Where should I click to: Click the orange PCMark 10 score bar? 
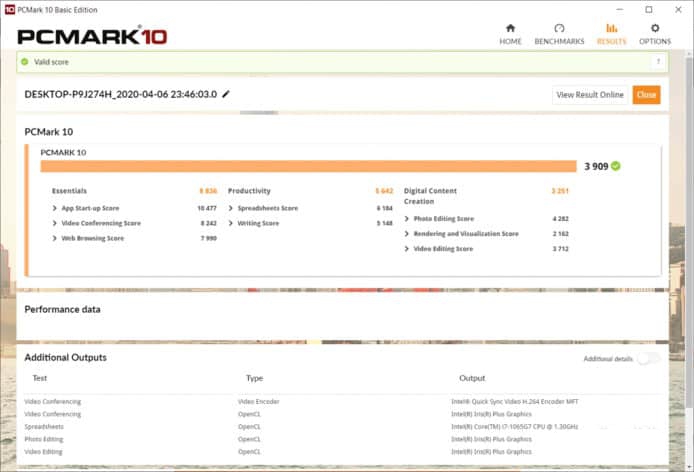click(308, 166)
